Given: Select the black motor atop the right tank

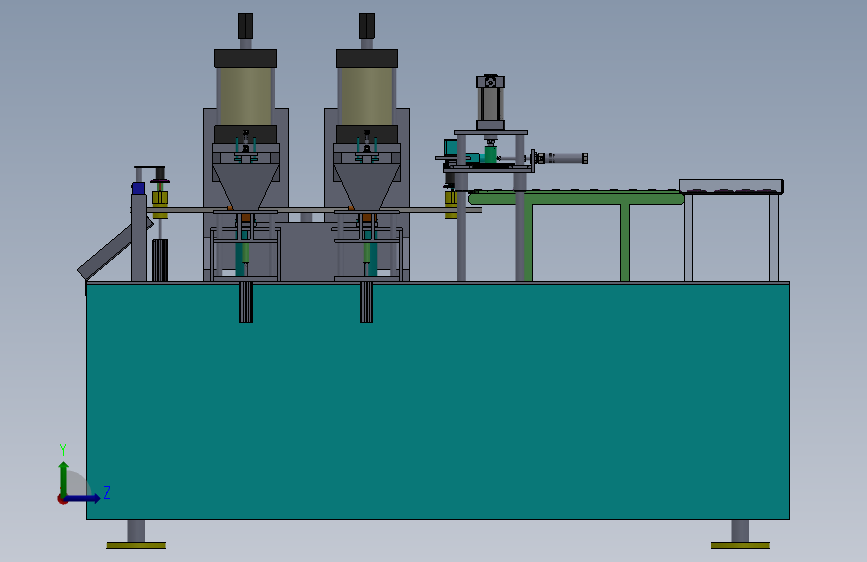Looking at the screenshot, I should click(367, 26).
